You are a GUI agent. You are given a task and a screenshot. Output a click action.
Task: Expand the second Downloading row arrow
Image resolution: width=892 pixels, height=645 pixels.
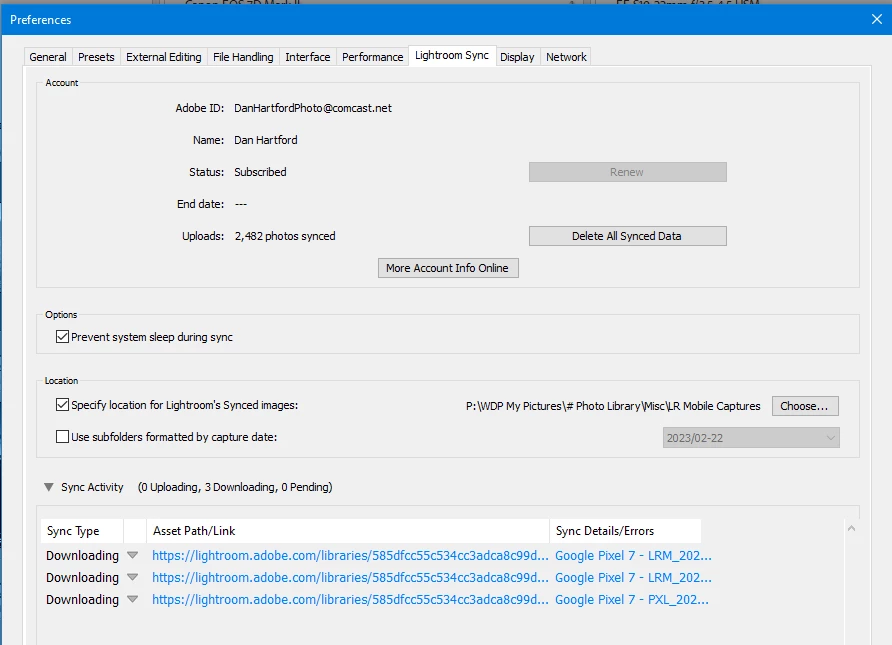pyautogui.click(x=133, y=577)
